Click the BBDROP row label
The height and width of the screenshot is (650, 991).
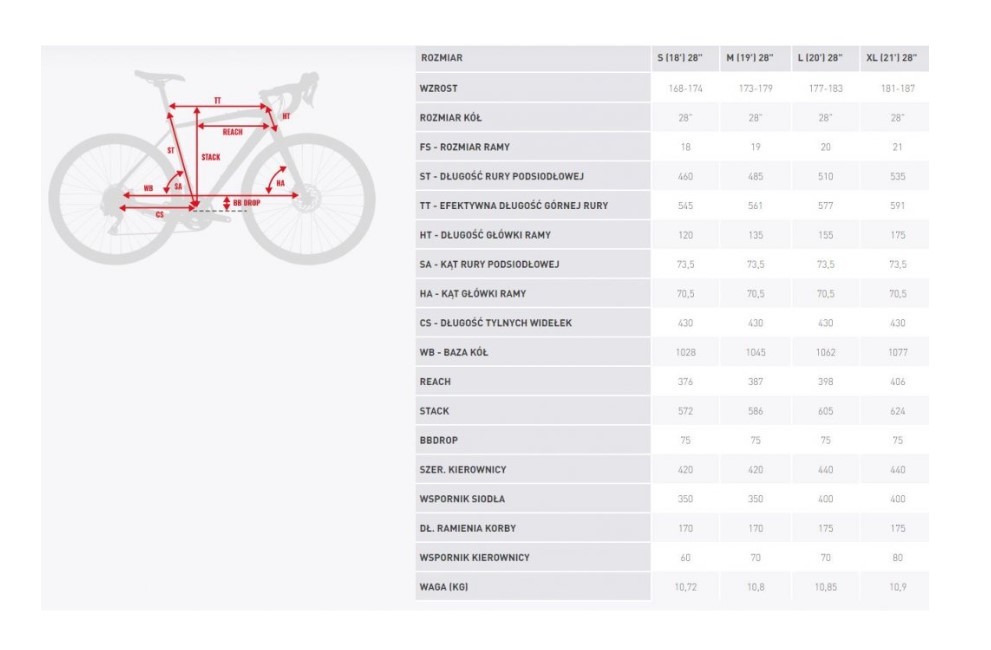[x=439, y=440]
